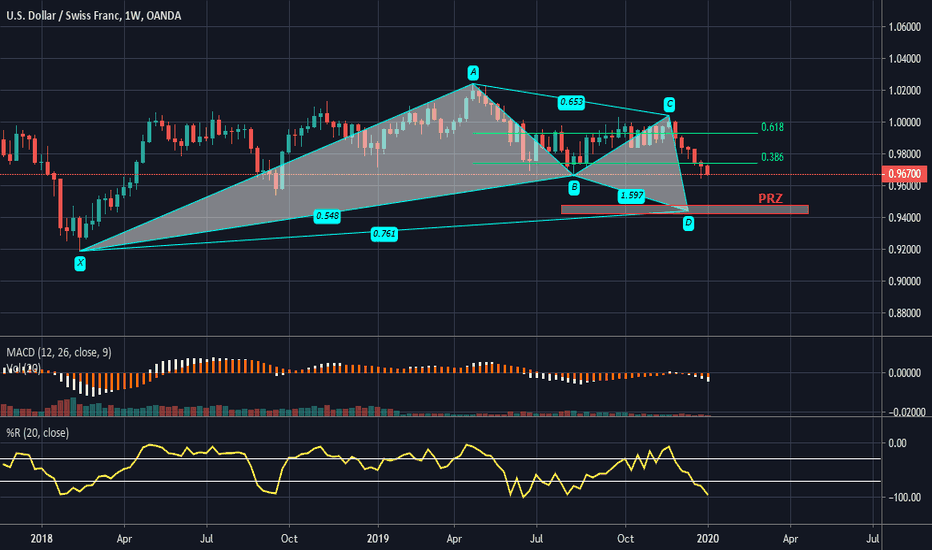The height and width of the screenshot is (550, 932).
Task: Select the 0.386 Fibonacci level label
Action: tap(771, 158)
